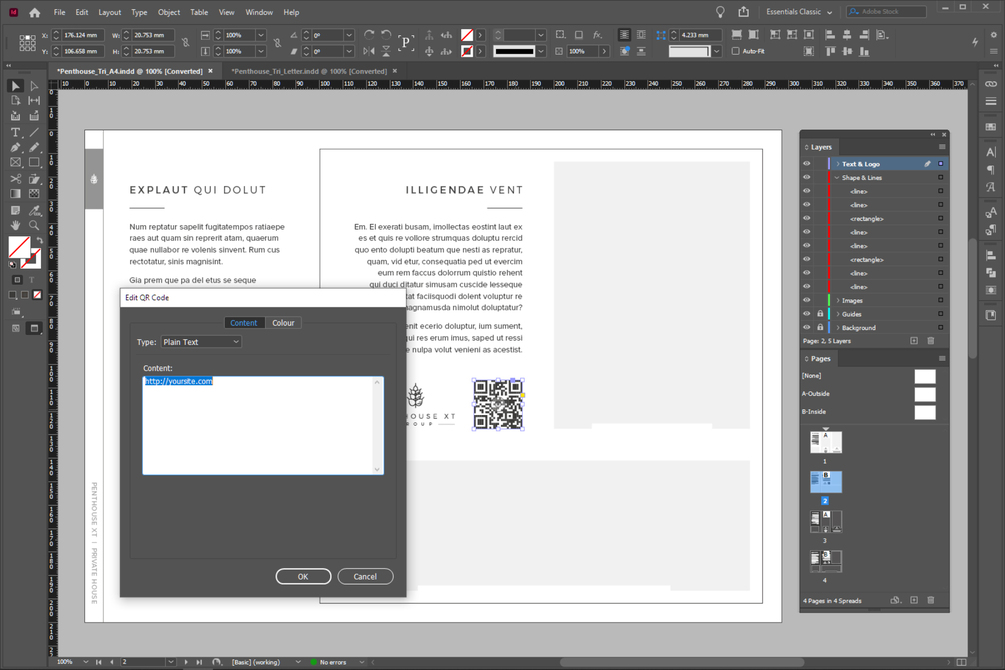Select the Zoom tool

click(34, 225)
